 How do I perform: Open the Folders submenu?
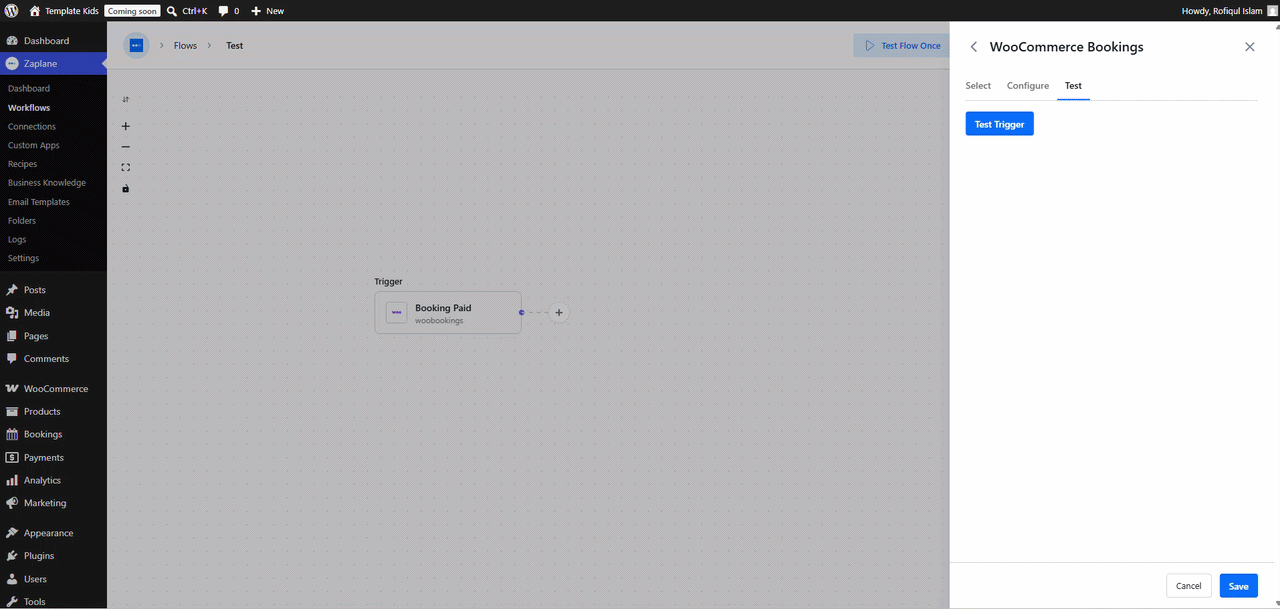pos(22,220)
